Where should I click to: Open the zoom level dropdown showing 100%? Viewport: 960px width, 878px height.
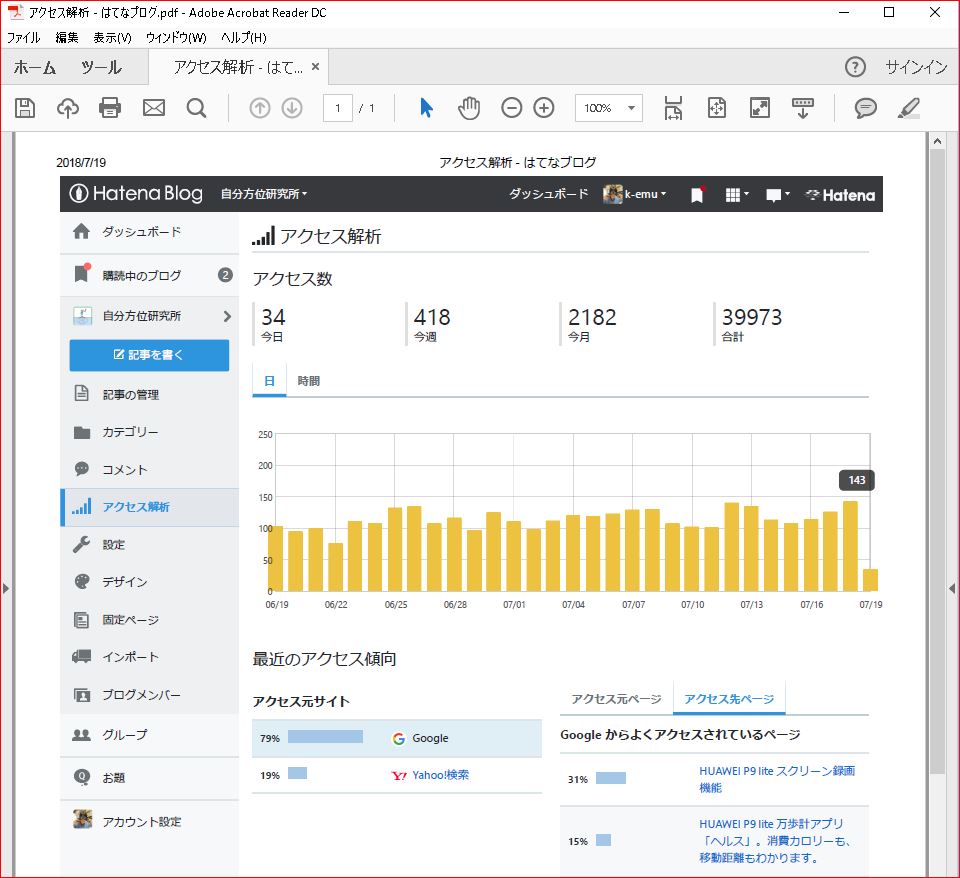click(x=608, y=109)
